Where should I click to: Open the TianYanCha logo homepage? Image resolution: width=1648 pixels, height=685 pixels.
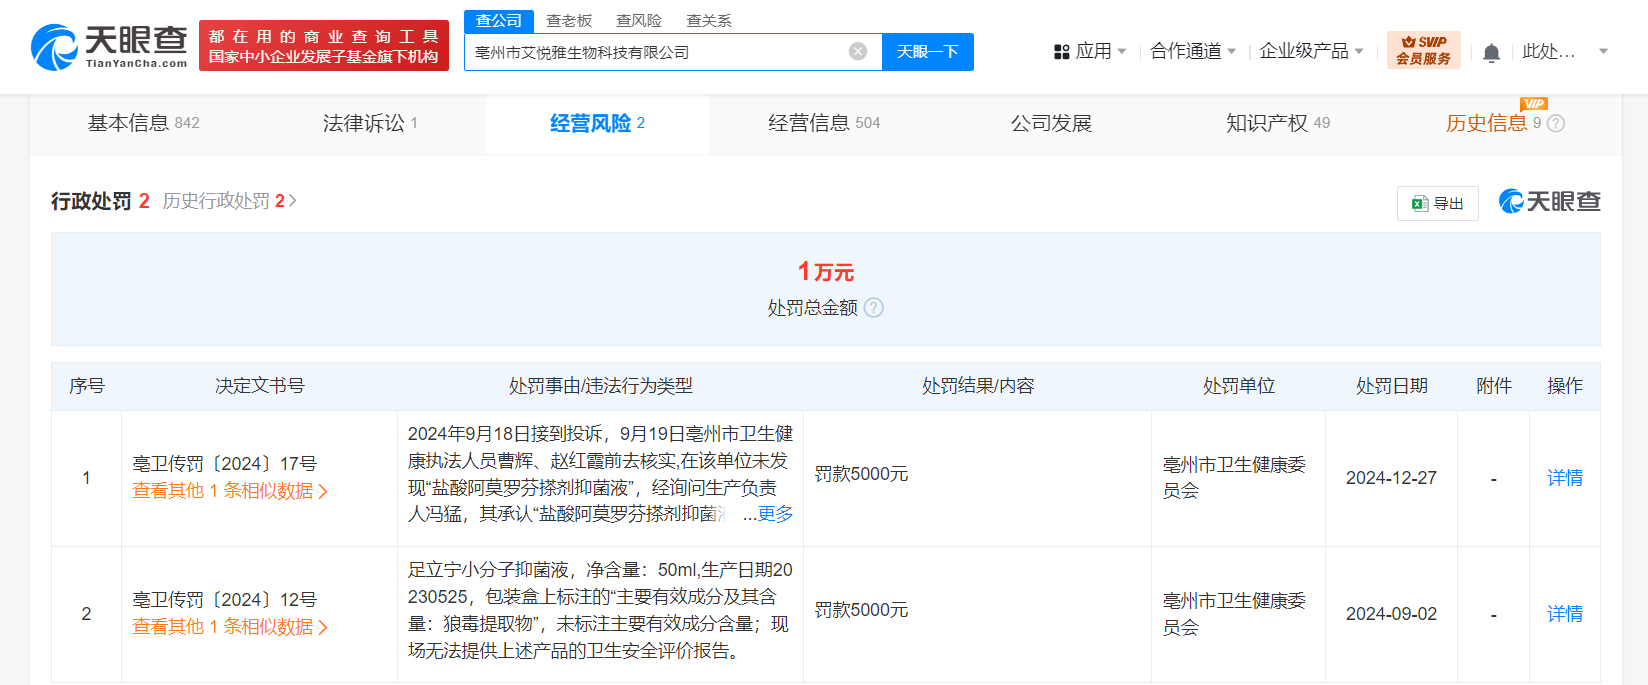(x=109, y=47)
